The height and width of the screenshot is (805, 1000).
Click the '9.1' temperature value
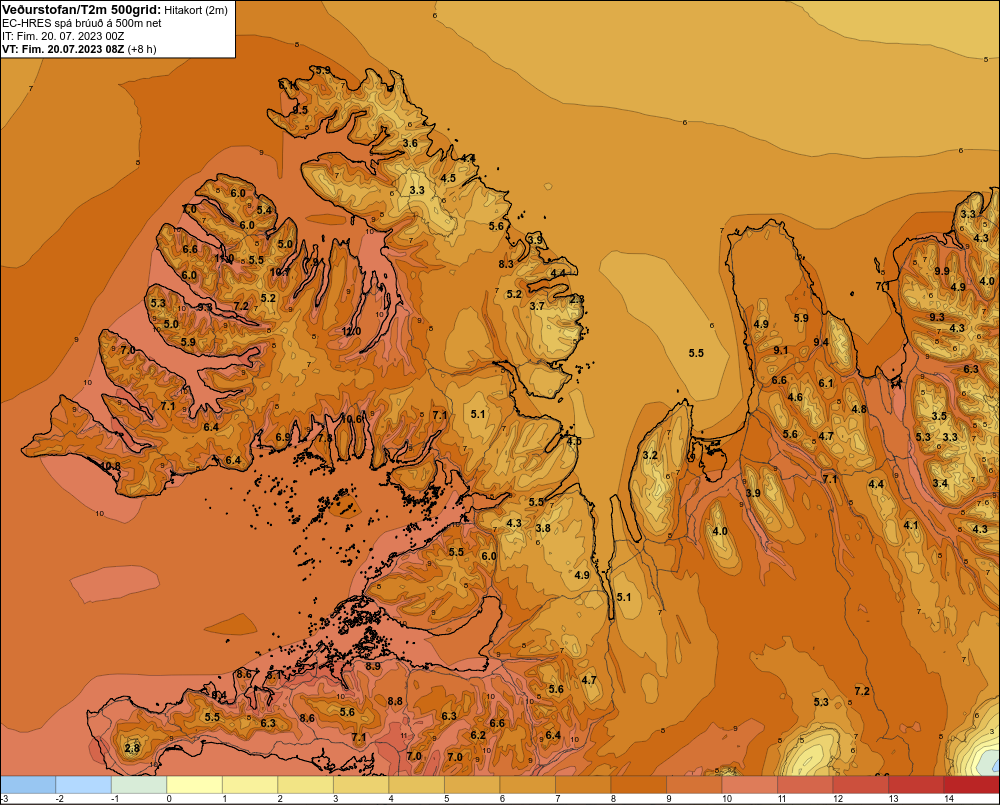[x=781, y=350]
